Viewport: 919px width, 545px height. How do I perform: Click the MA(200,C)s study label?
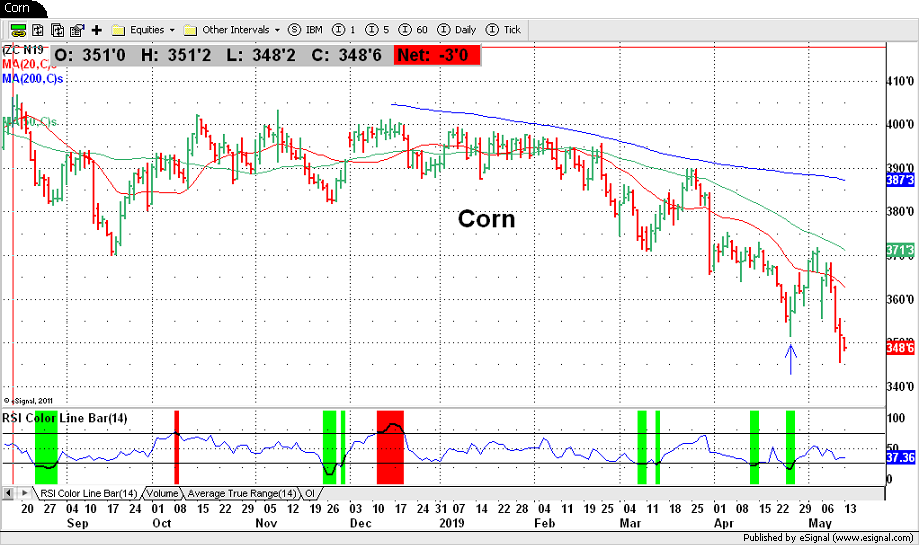click(33, 79)
